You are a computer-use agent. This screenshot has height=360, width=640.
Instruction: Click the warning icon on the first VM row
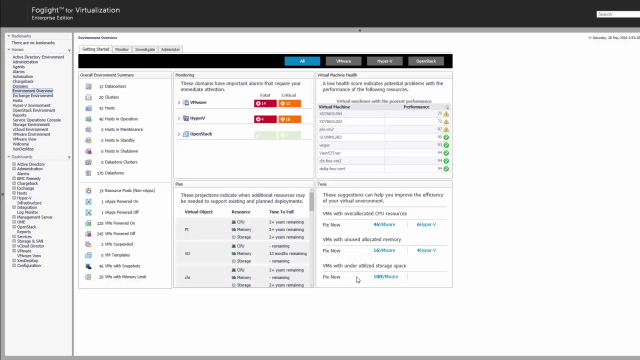(446, 114)
